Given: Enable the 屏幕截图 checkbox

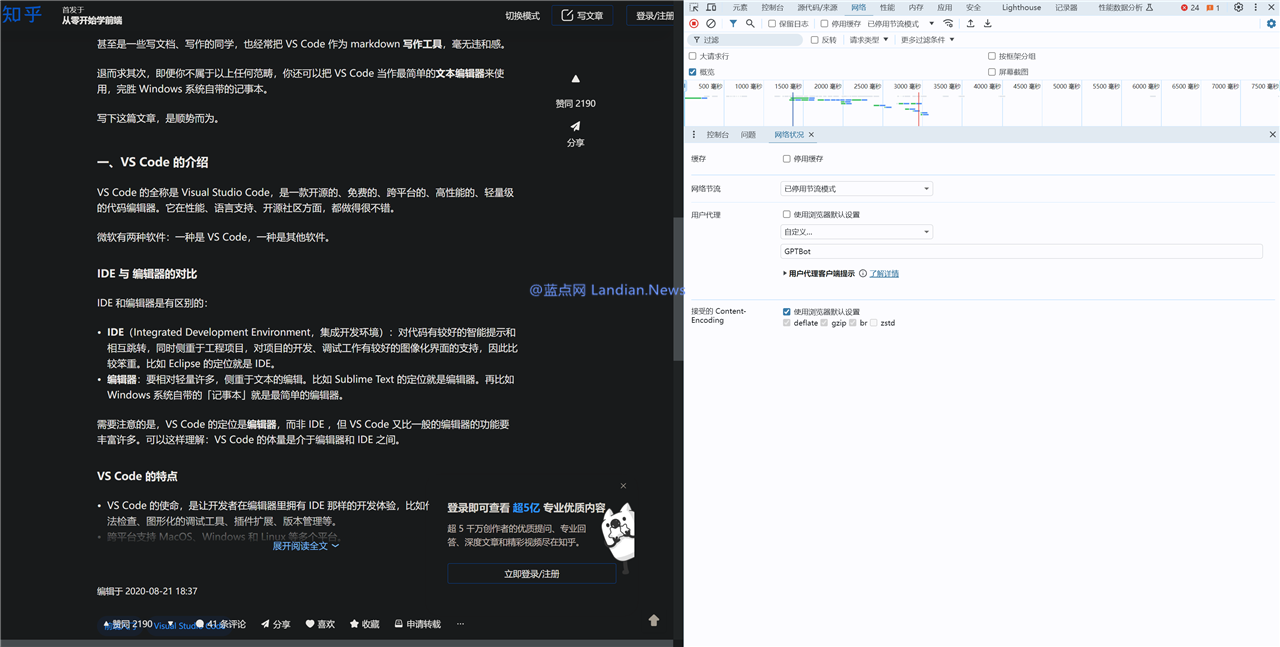Looking at the screenshot, I should click(992, 72).
